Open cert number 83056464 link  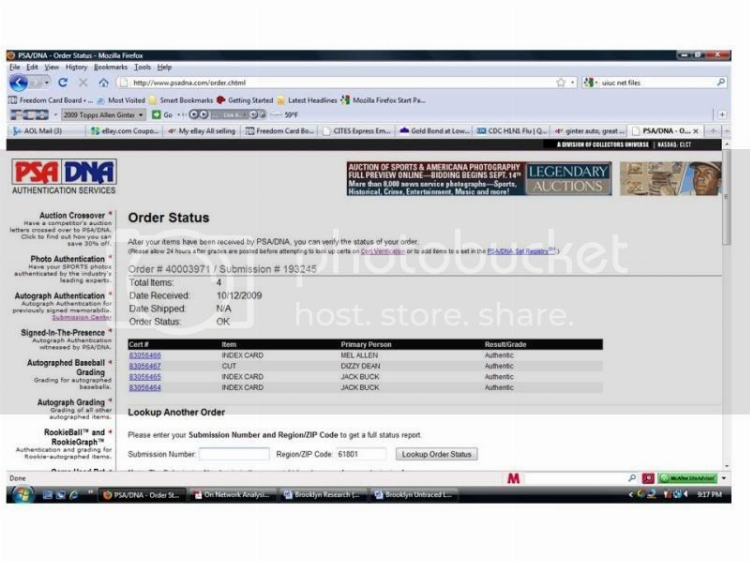pos(145,387)
